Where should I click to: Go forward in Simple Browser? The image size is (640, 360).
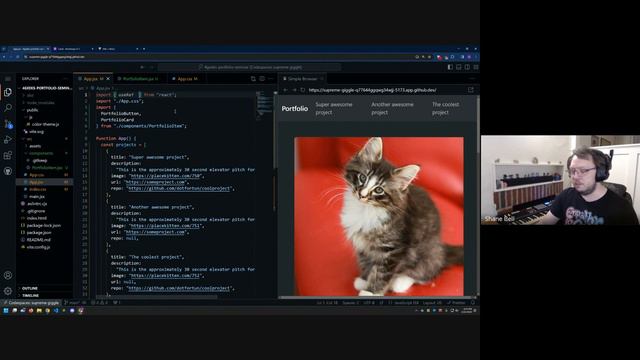pos(294,90)
